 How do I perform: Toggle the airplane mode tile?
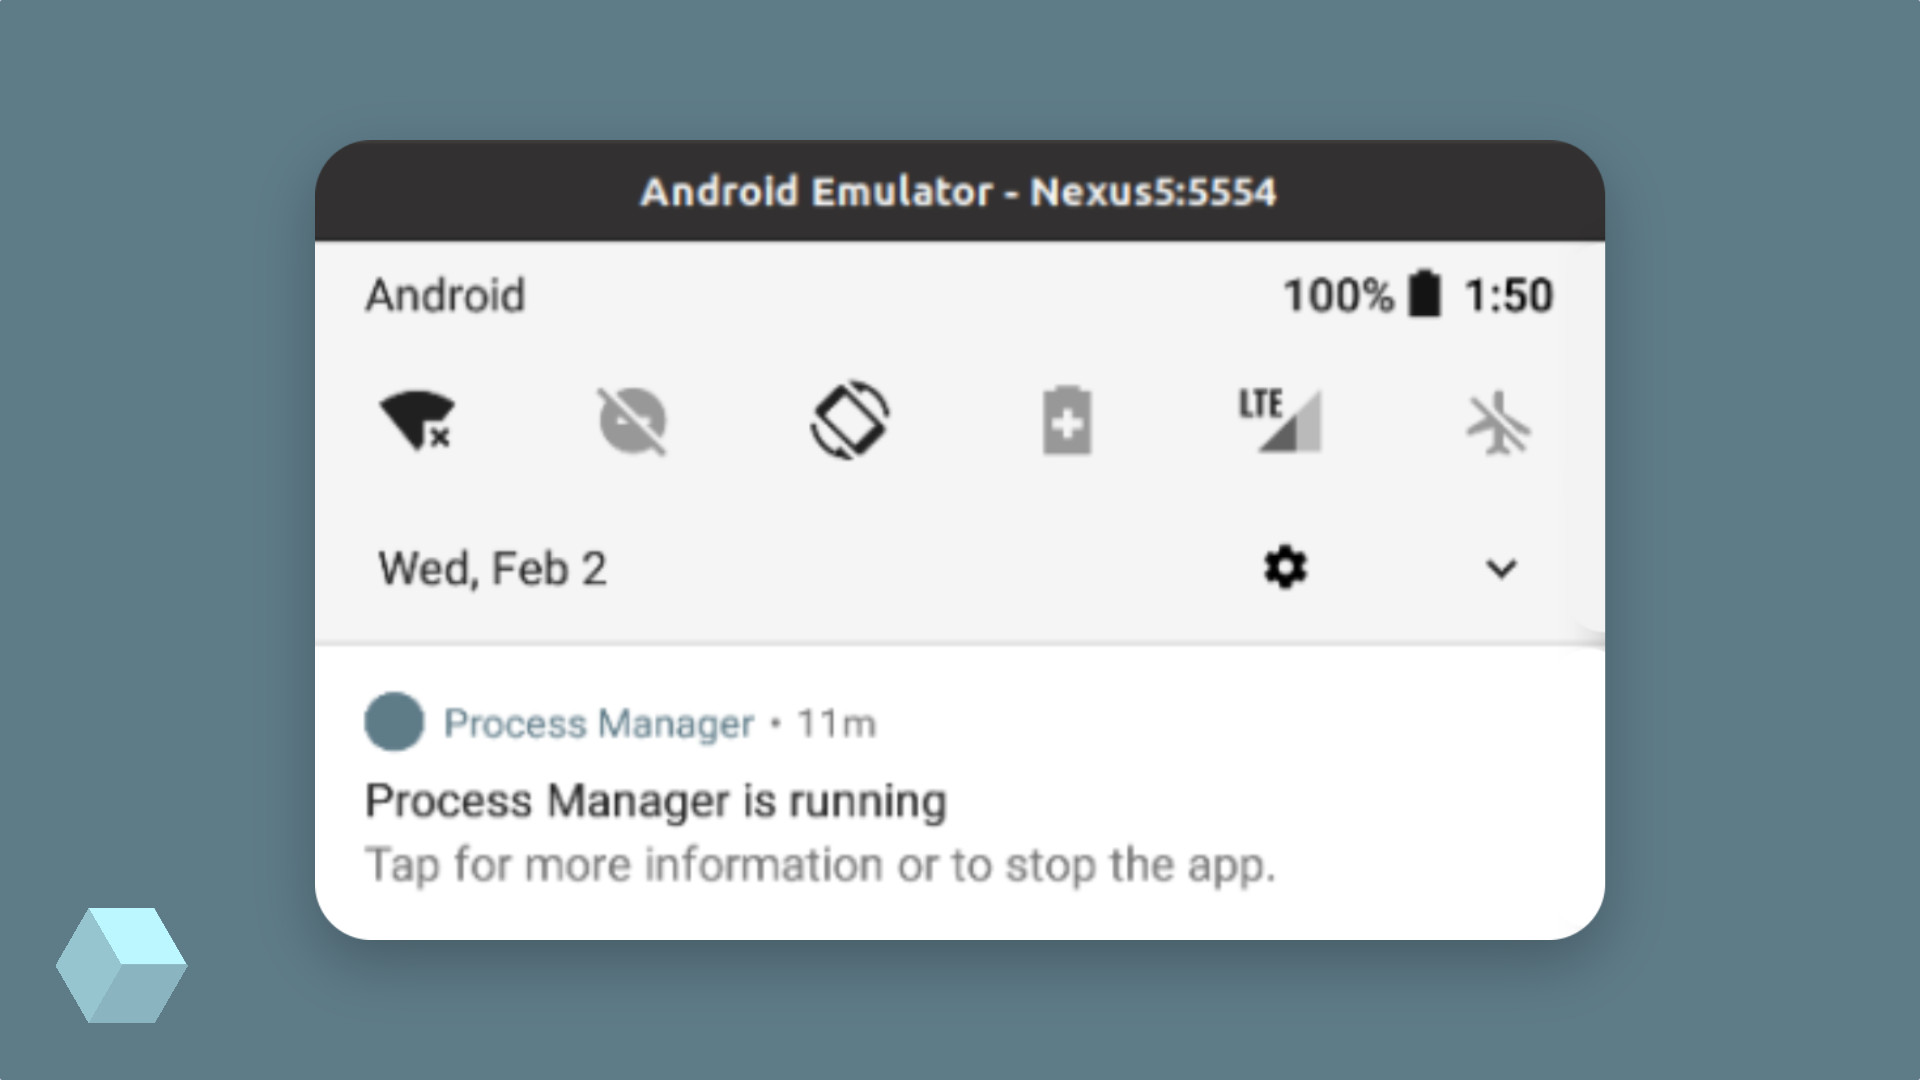click(x=1497, y=423)
